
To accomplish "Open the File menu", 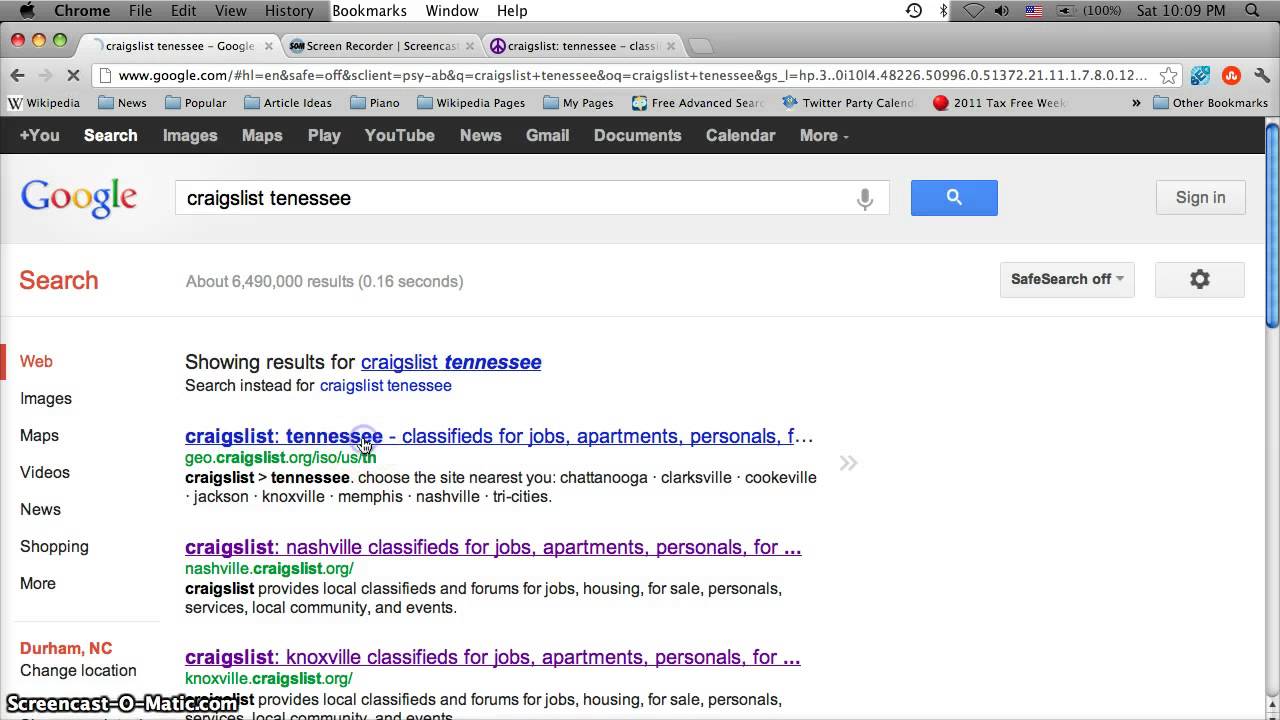I will 140,11.
